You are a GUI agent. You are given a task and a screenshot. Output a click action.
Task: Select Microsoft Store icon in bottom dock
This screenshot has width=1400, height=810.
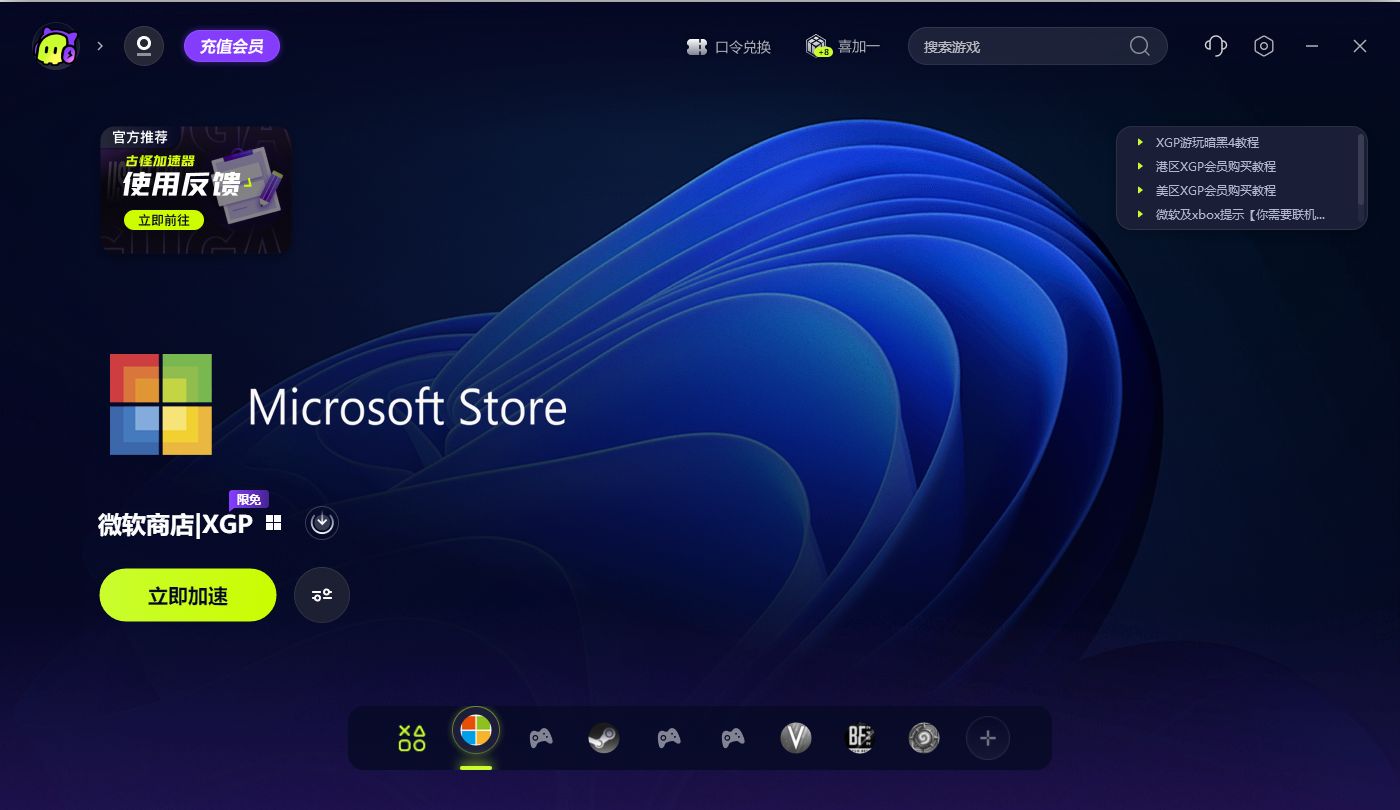[476, 731]
